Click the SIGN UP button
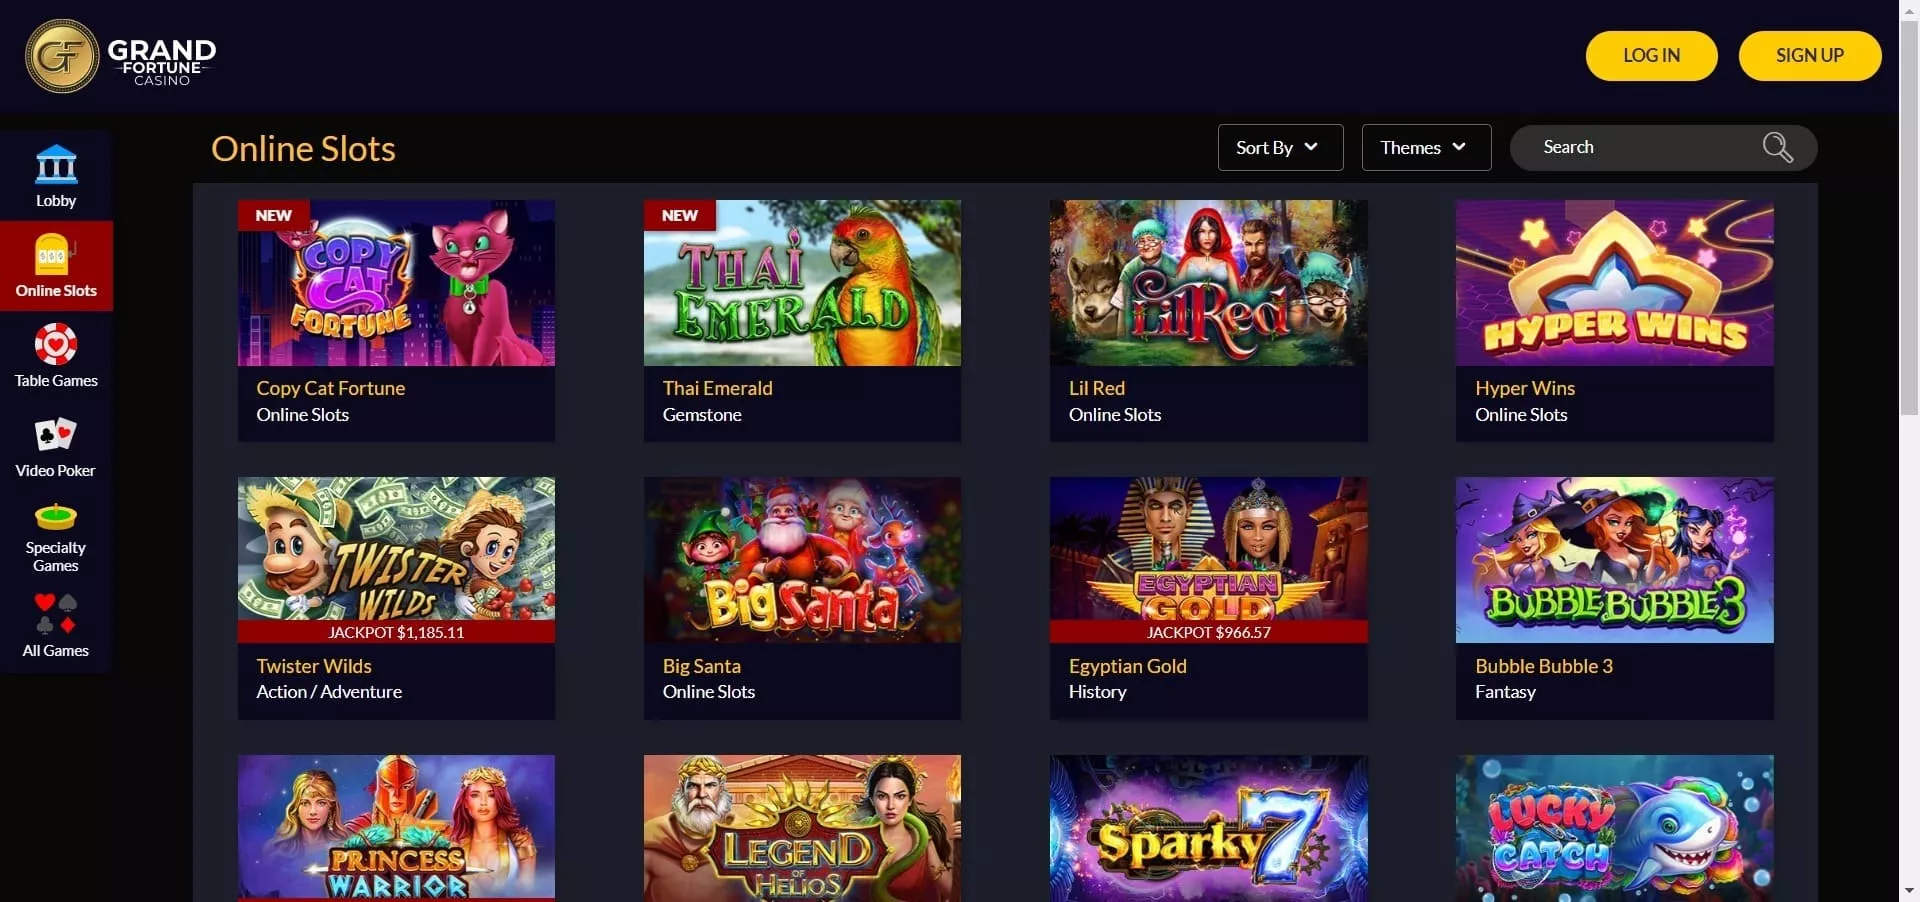Screen dimensions: 1920x902 pyautogui.click(x=1809, y=56)
